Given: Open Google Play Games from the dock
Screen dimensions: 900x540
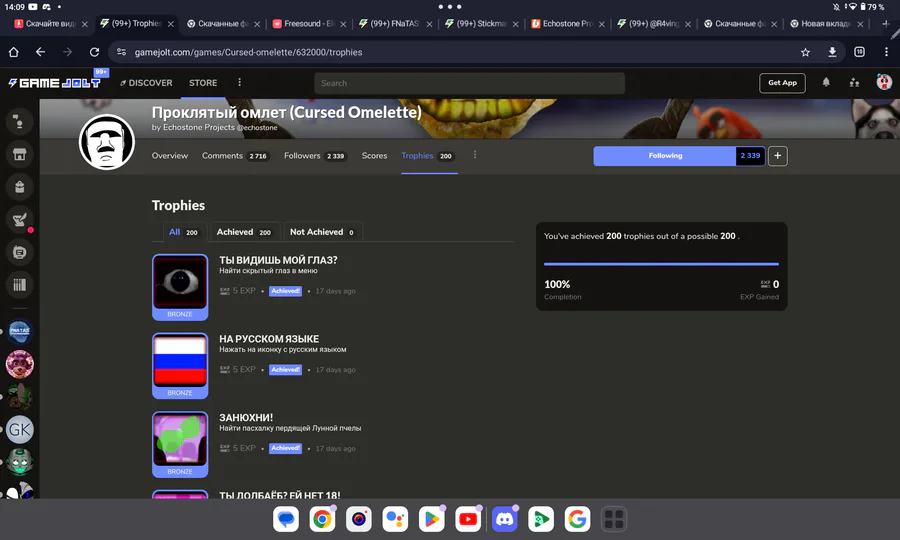Looking at the screenshot, I should click(x=541, y=519).
